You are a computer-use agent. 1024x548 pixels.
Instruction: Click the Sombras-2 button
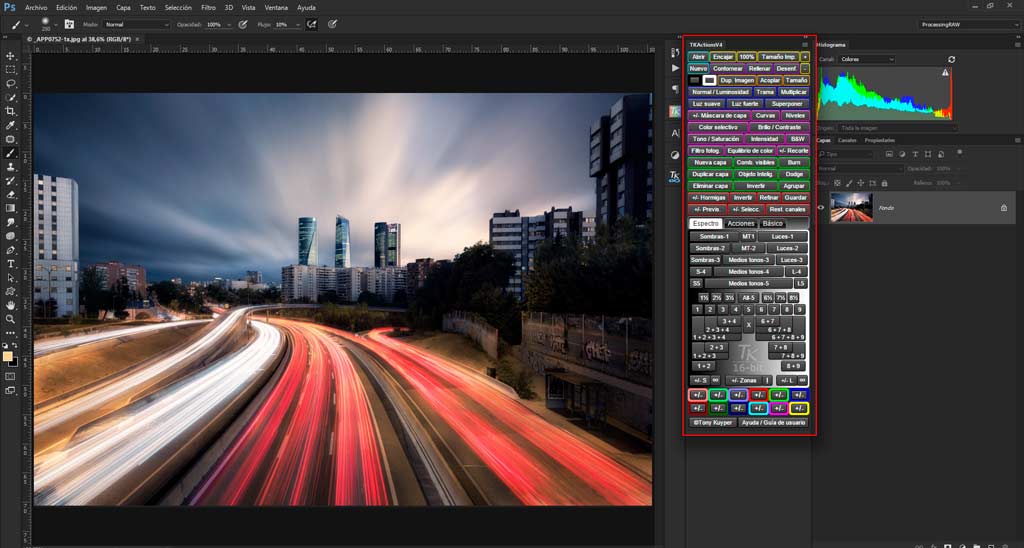(x=710, y=248)
